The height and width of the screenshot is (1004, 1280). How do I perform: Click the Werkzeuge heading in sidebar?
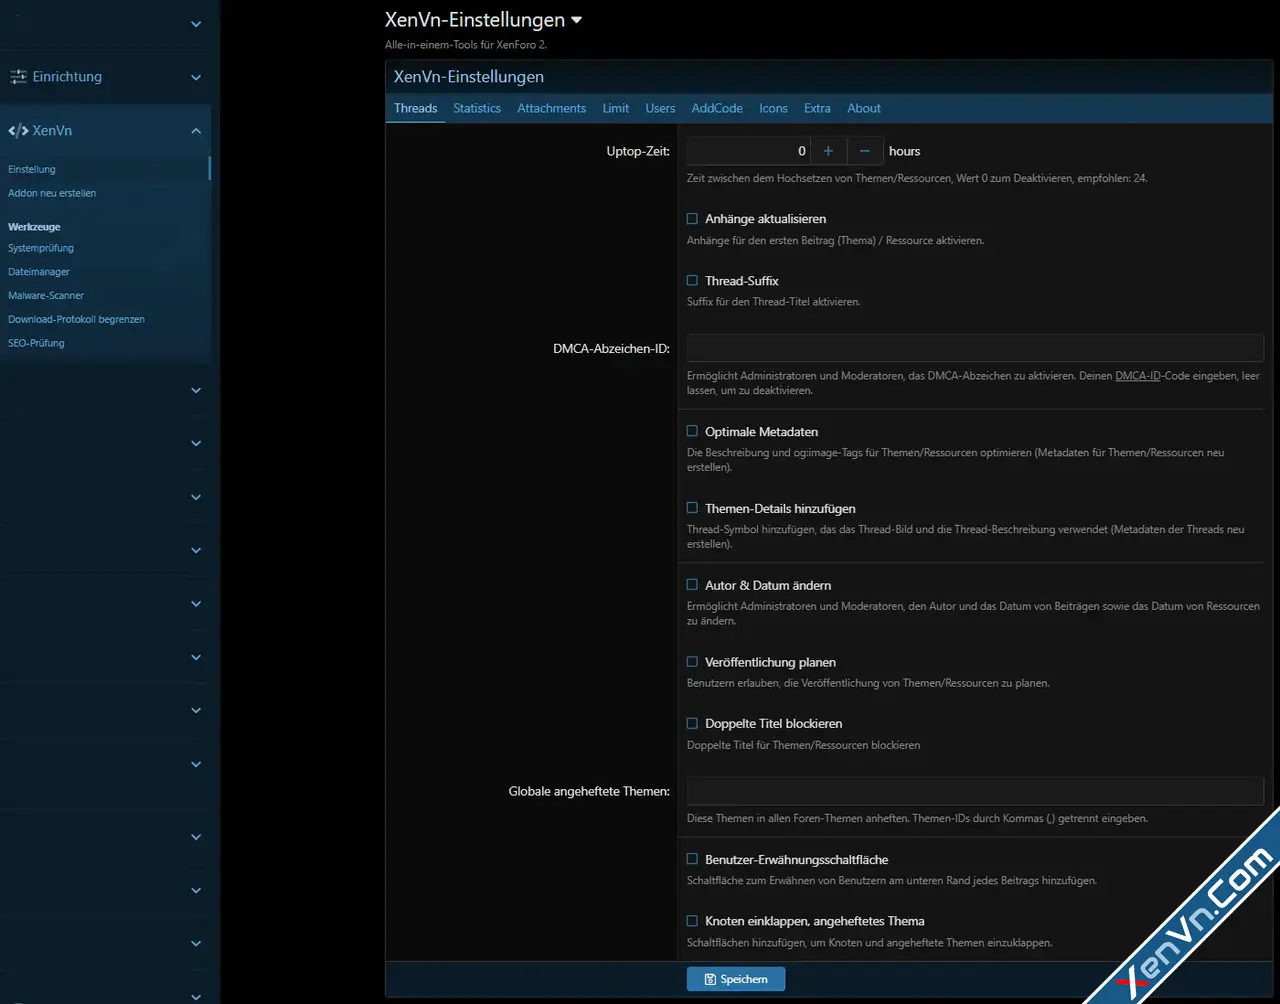tap(34, 227)
